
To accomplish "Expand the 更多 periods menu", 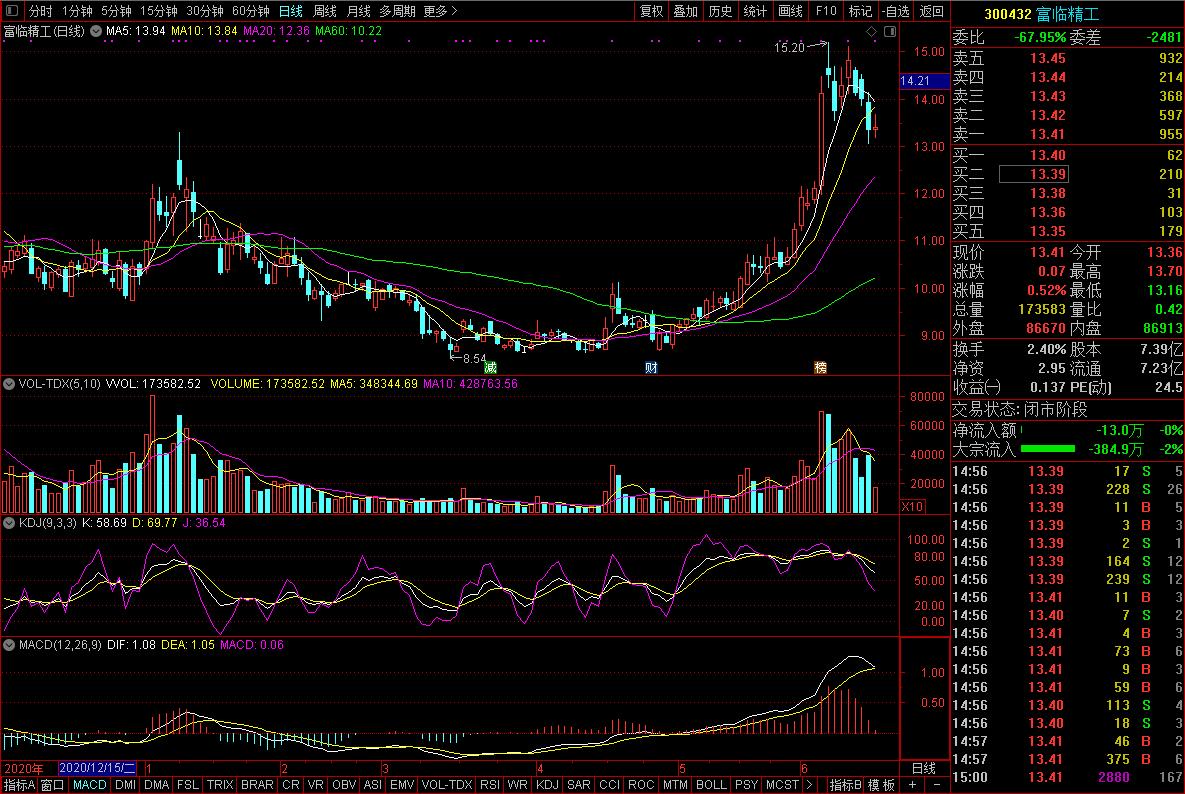I will [440, 11].
